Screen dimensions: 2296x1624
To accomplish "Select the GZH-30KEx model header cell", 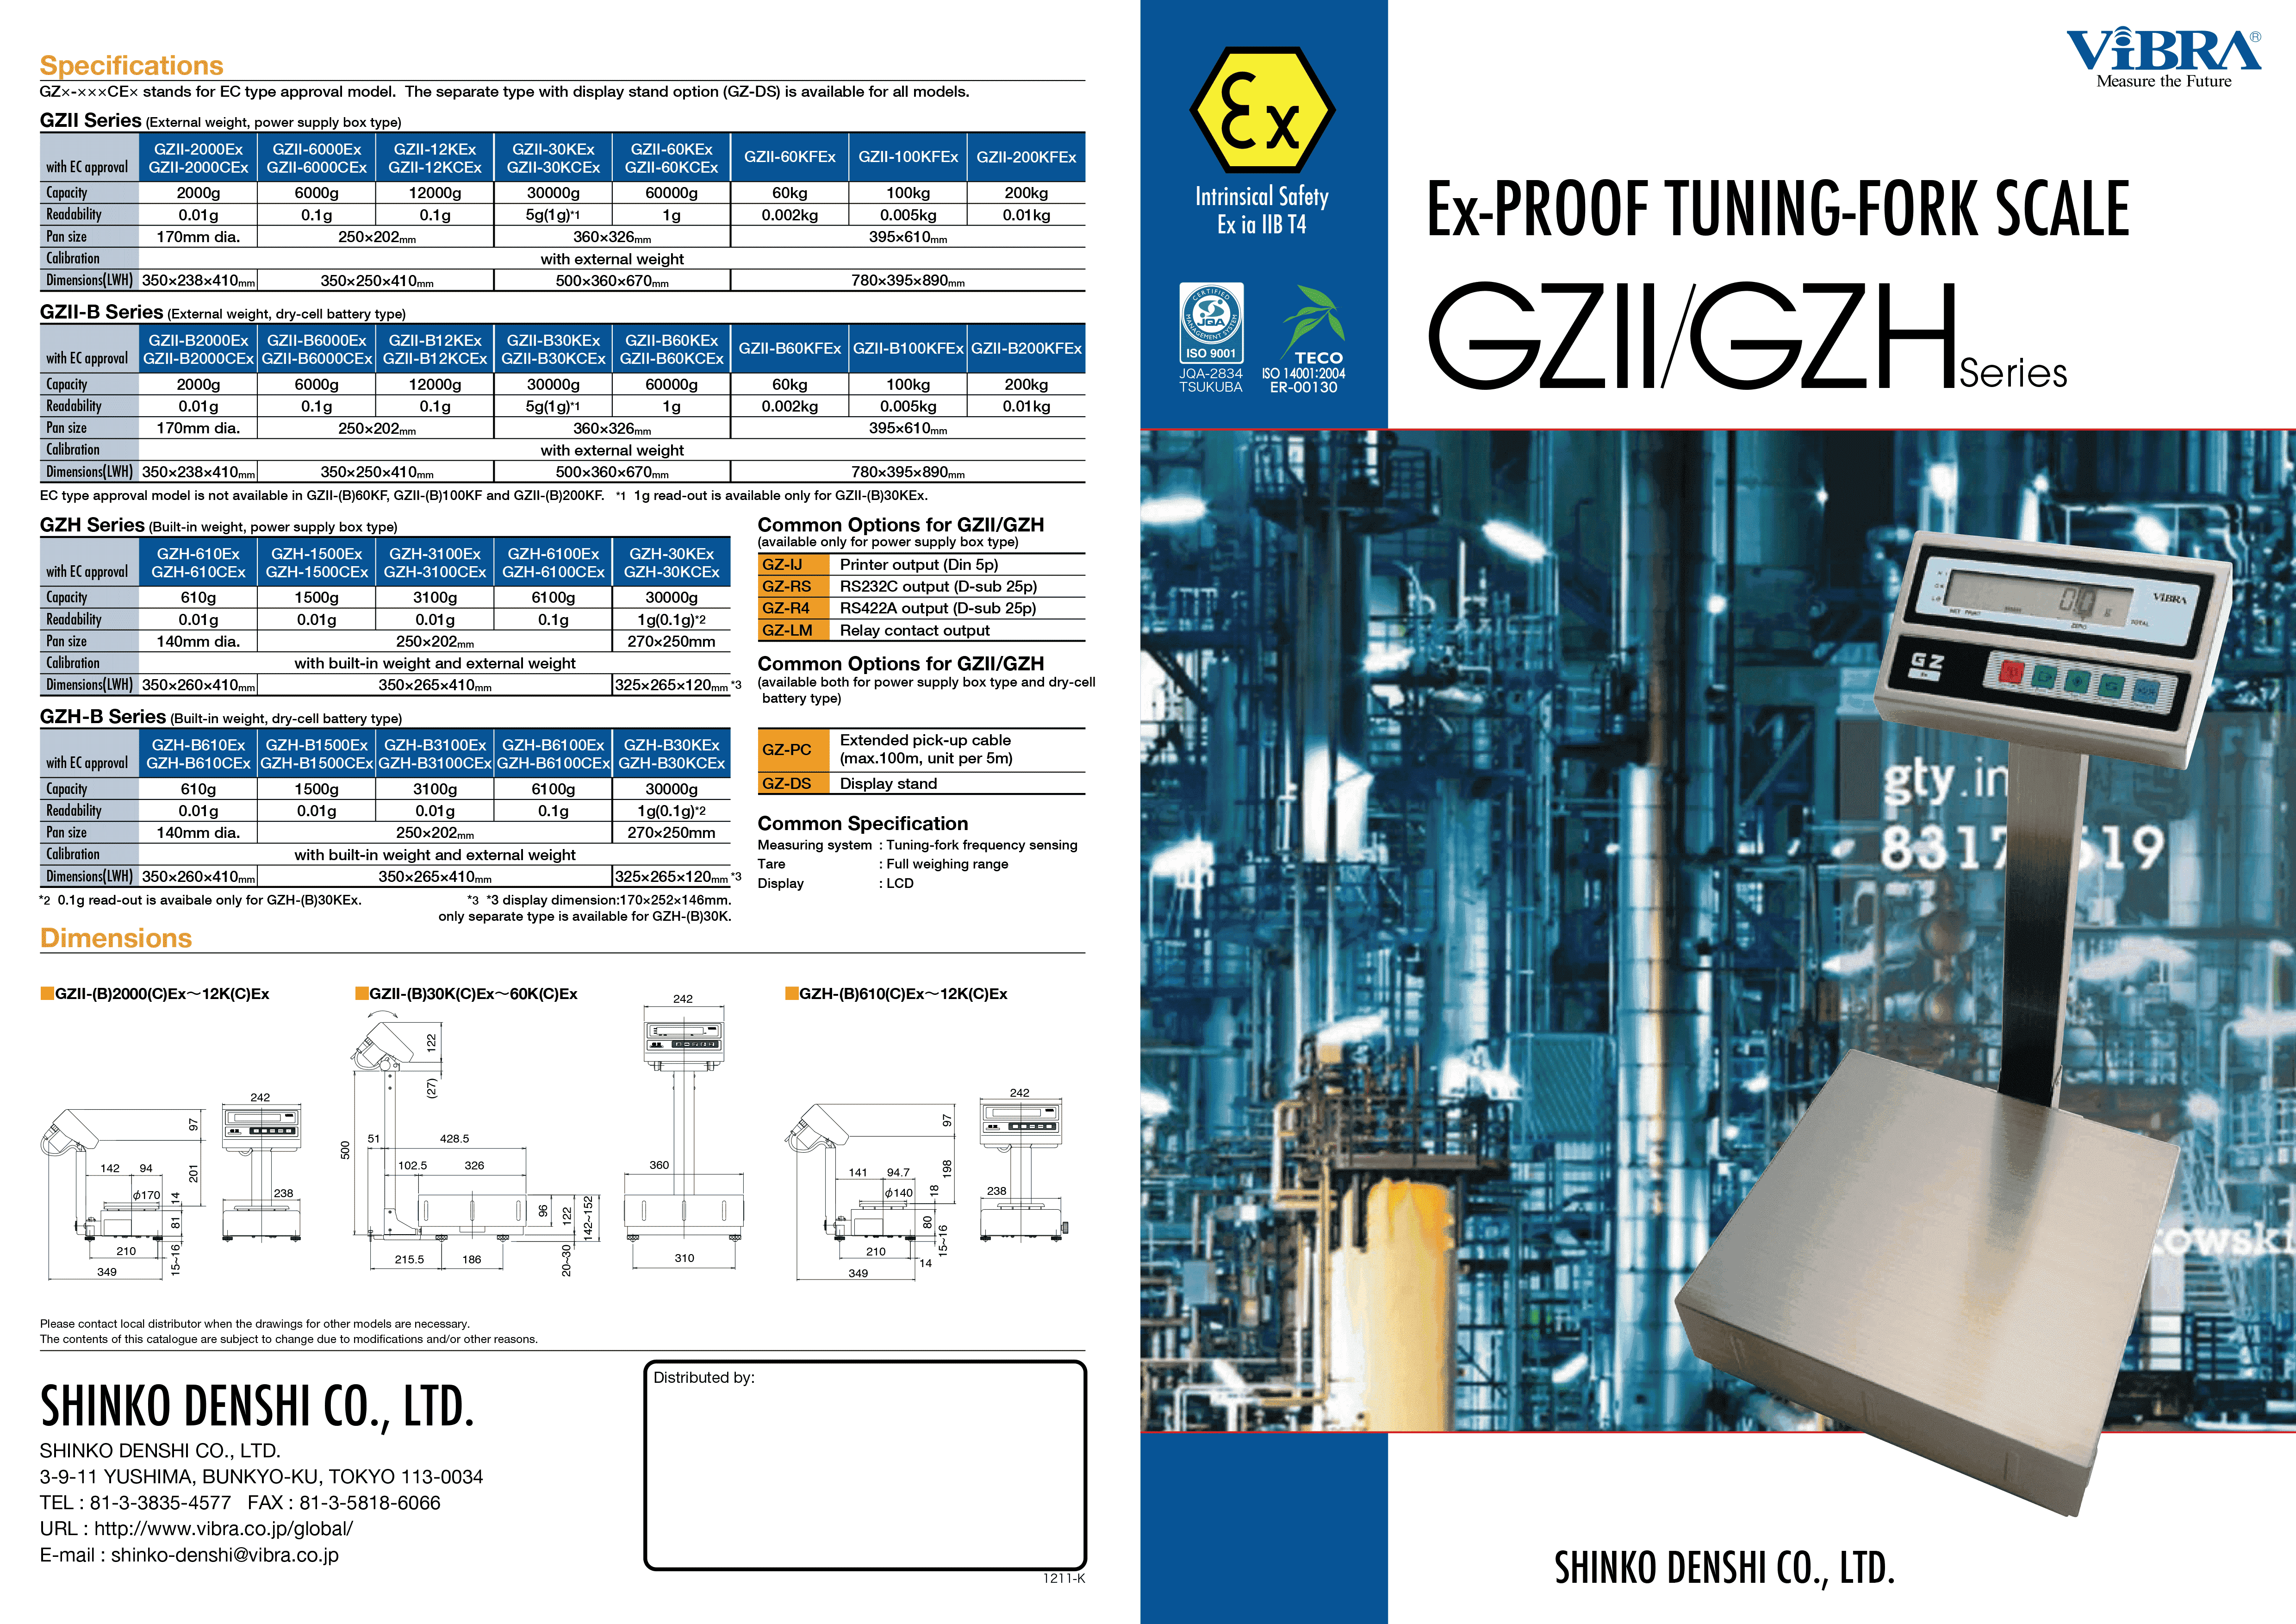I will [672, 562].
